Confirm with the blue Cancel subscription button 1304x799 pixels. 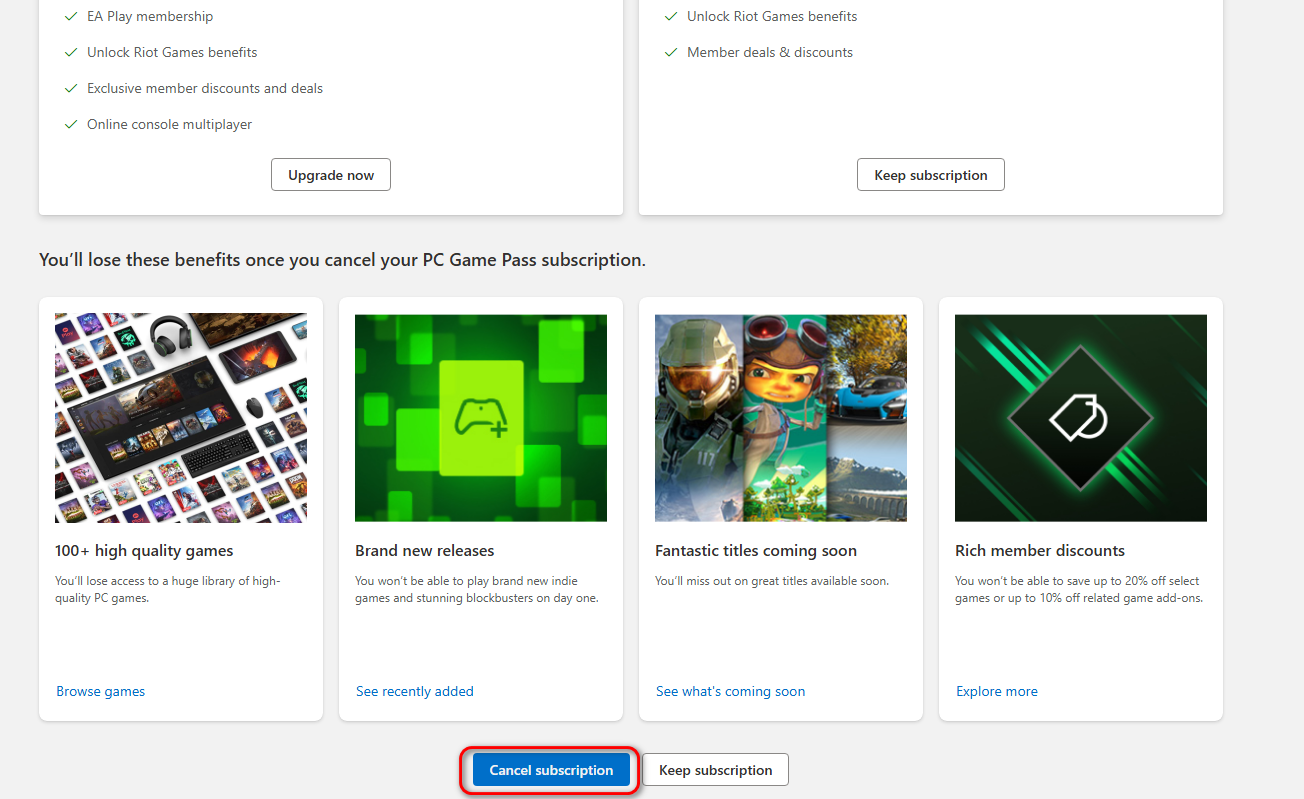point(551,770)
